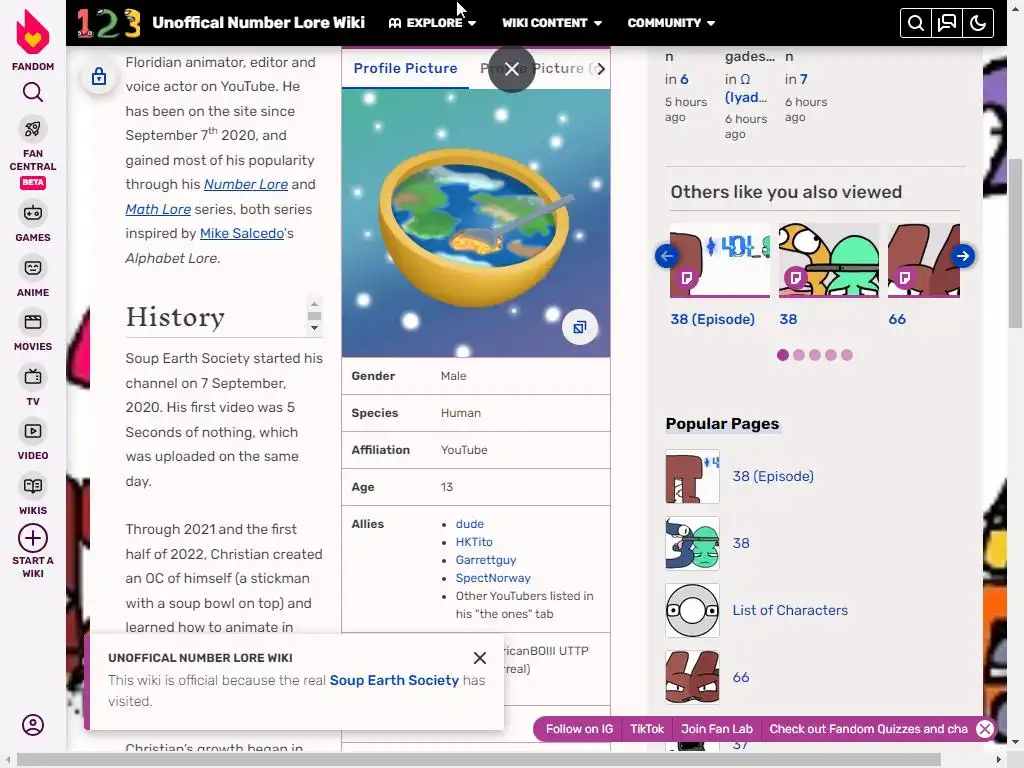Show next items in the Others carousel
1024x768 pixels.
pyautogui.click(x=963, y=256)
